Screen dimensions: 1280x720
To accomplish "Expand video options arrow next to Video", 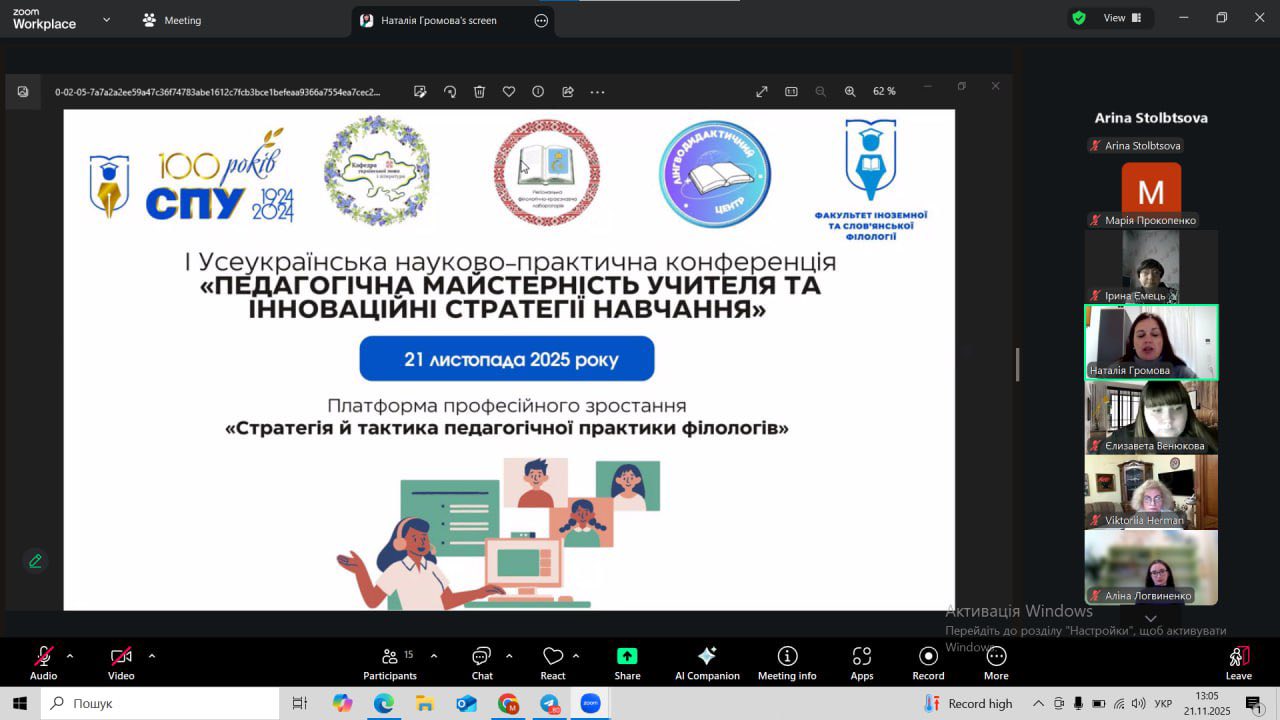I will 152,656.
